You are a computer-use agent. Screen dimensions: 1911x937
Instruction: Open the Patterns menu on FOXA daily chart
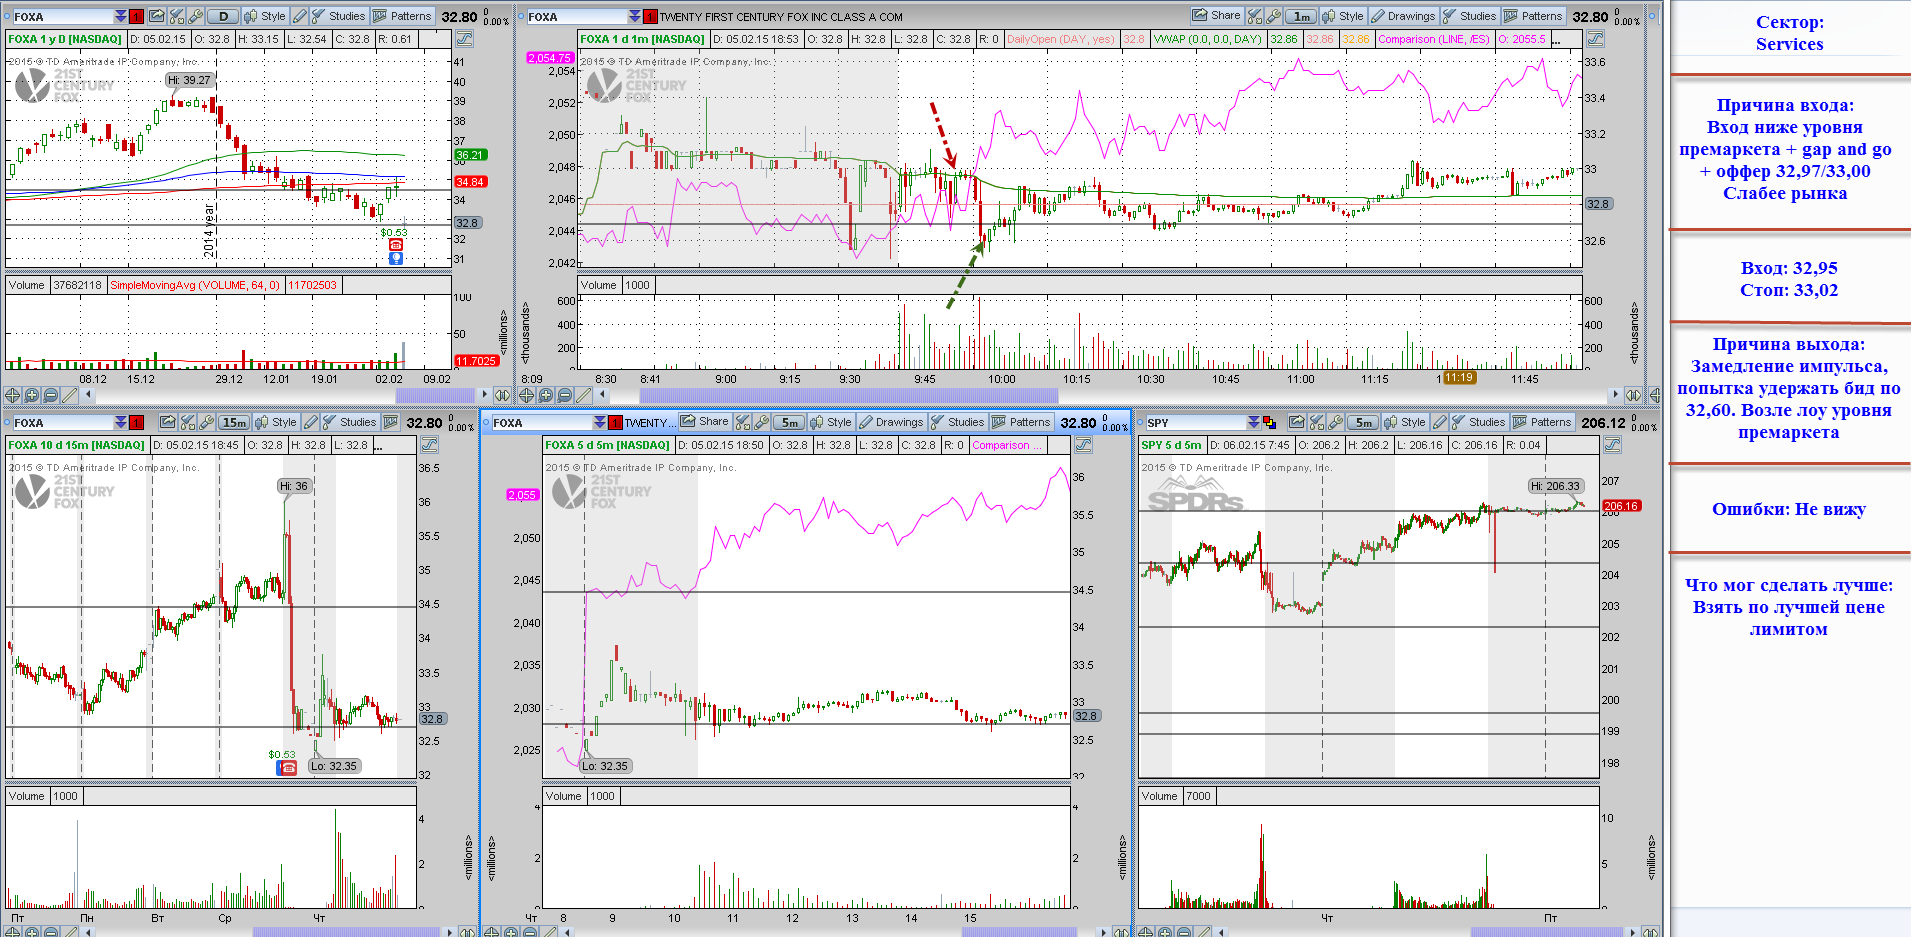tap(402, 16)
